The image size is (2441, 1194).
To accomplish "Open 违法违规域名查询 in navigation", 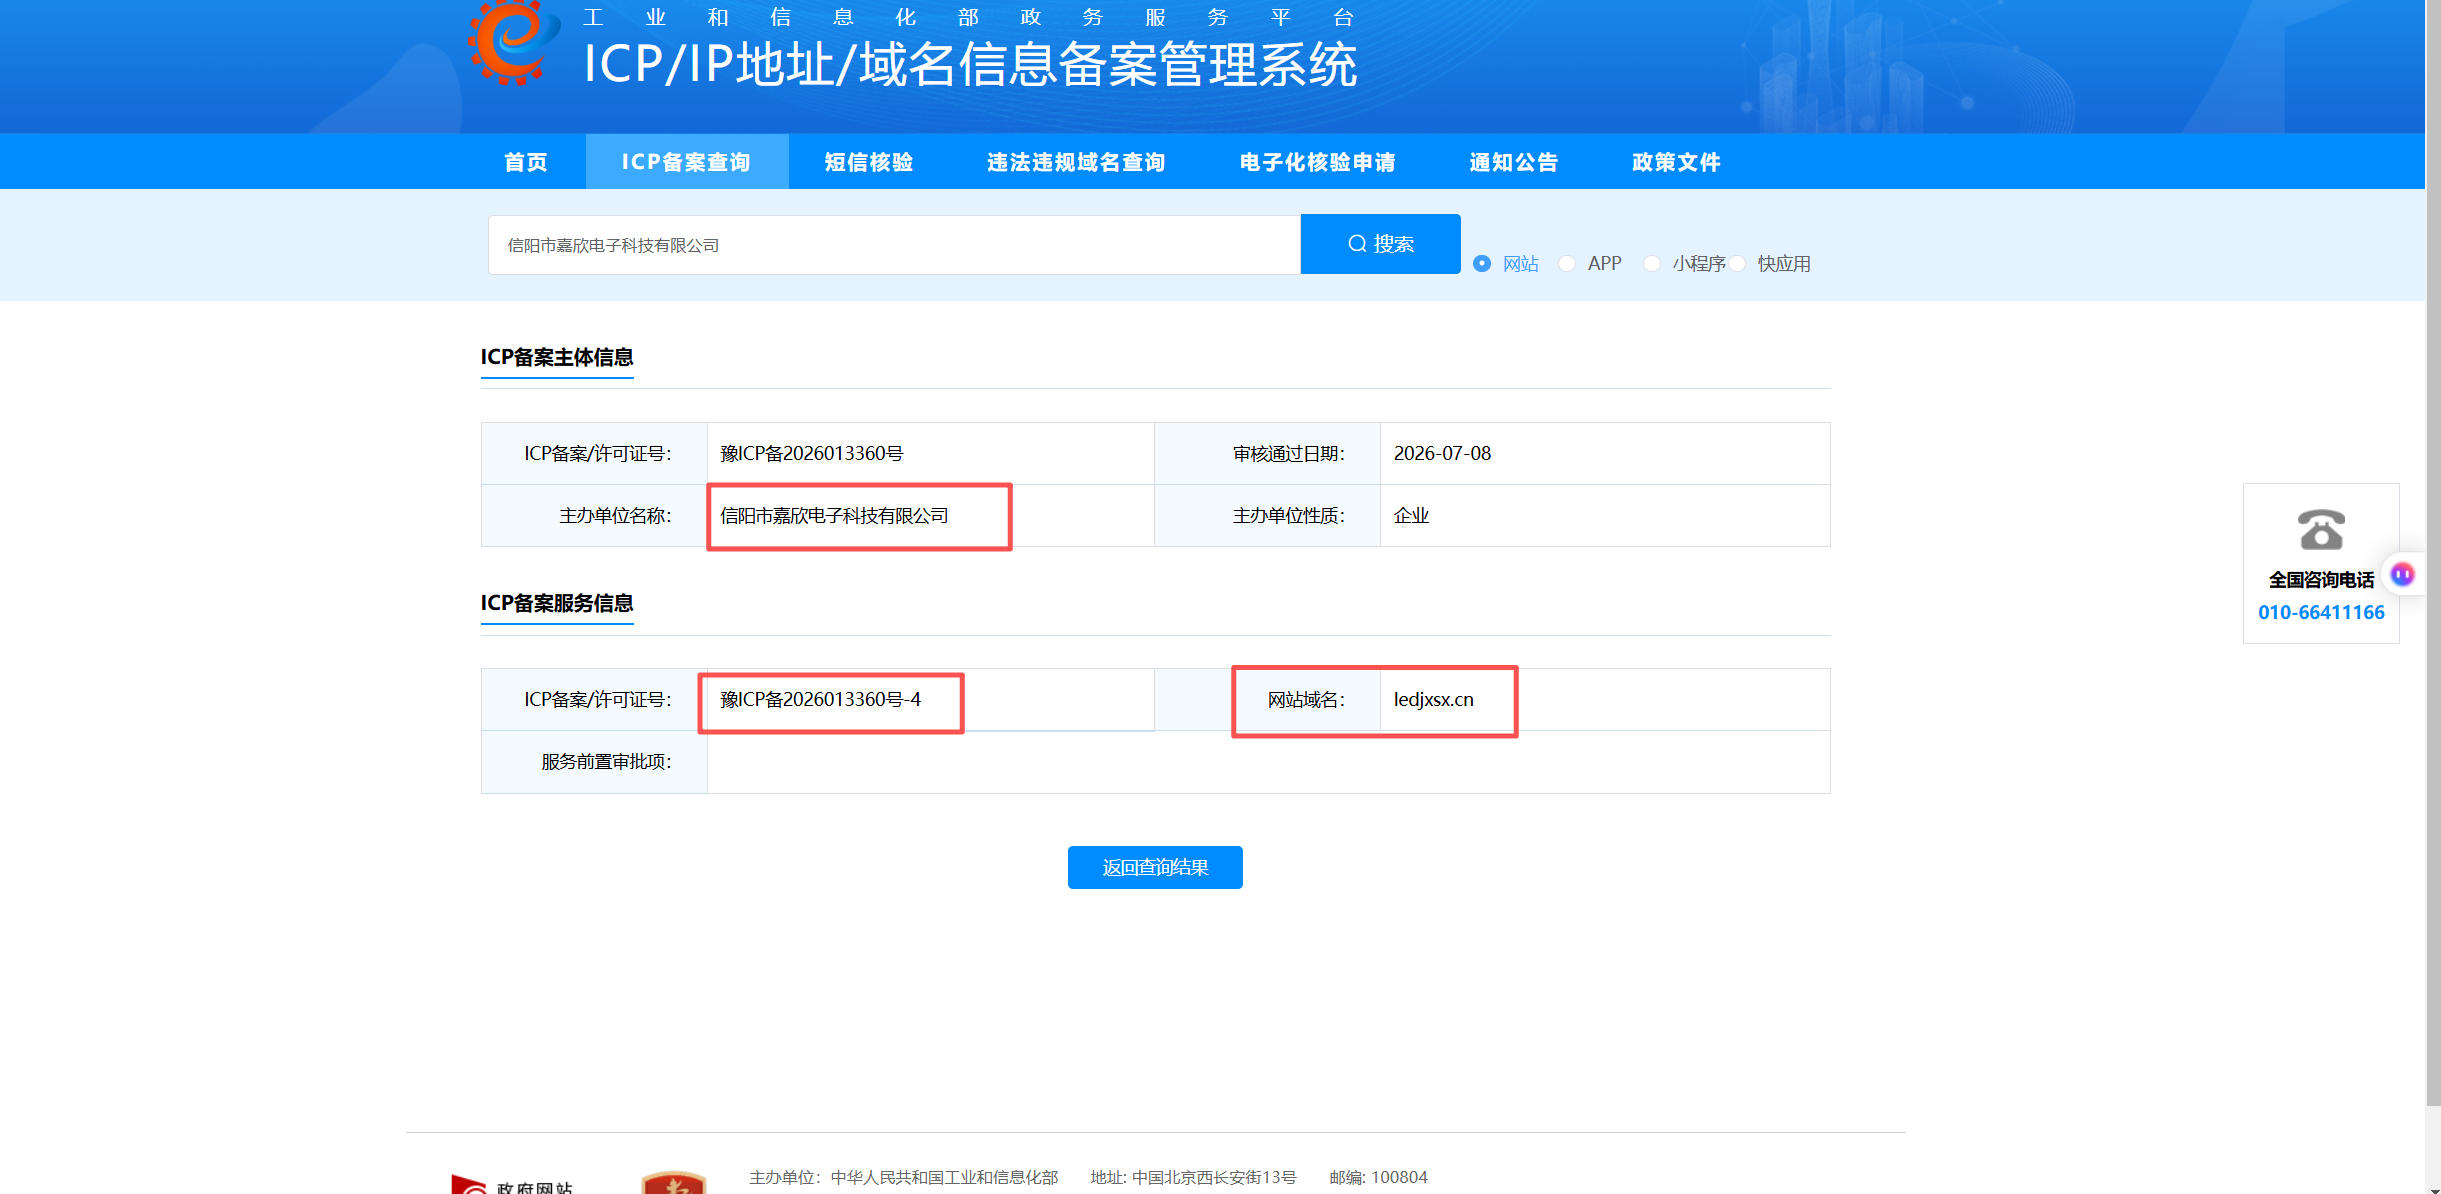I will point(1076,162).
